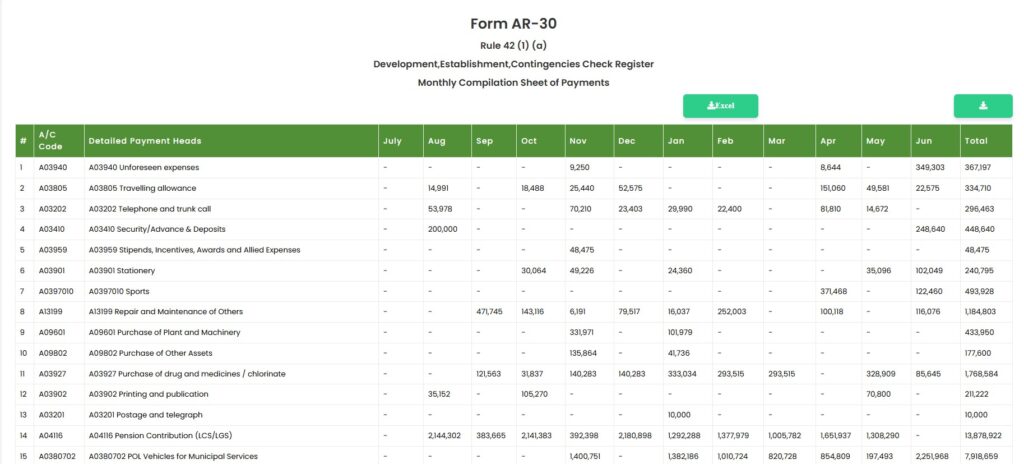Click Stipends Nov value 48,475
1024x464 pixels.
click(582, 250)
